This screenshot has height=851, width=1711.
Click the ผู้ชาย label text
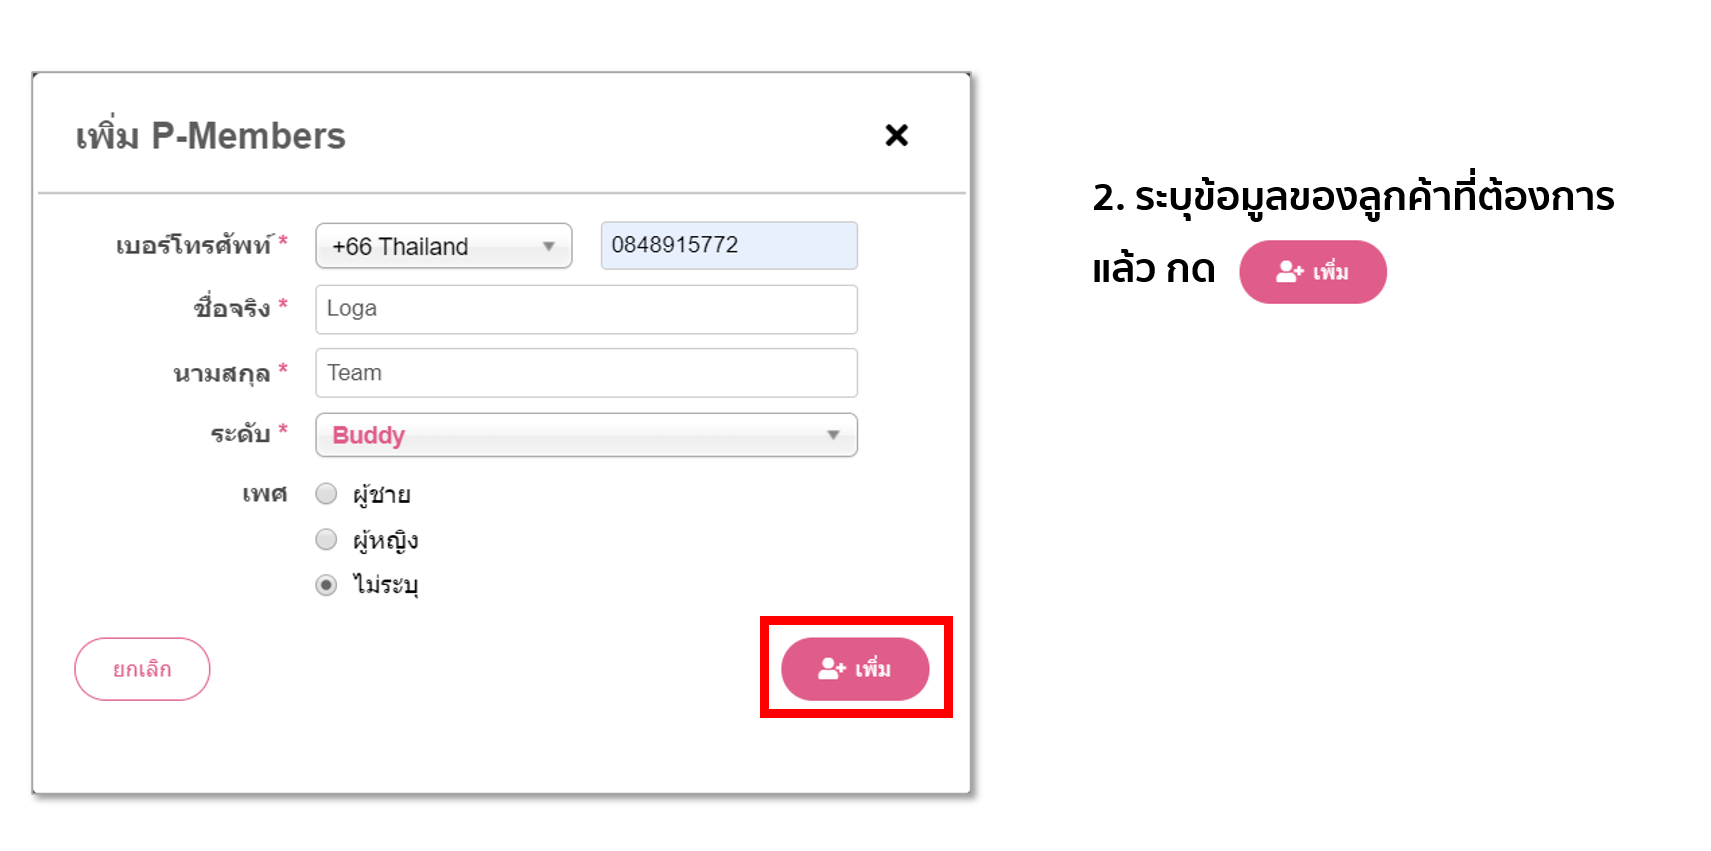pyautogui.click(x=382, y=494)
